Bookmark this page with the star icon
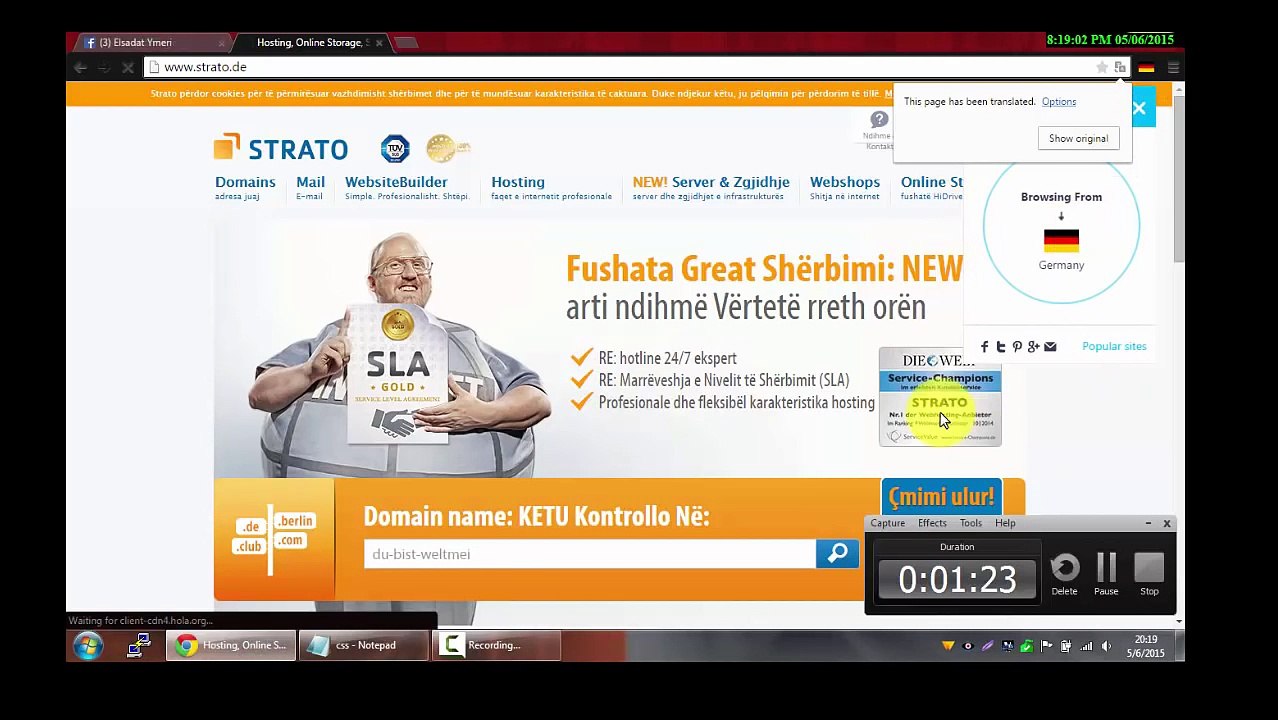Image resolution: width=1278 pixels, height=720 pixels. tap(1102, 67)
